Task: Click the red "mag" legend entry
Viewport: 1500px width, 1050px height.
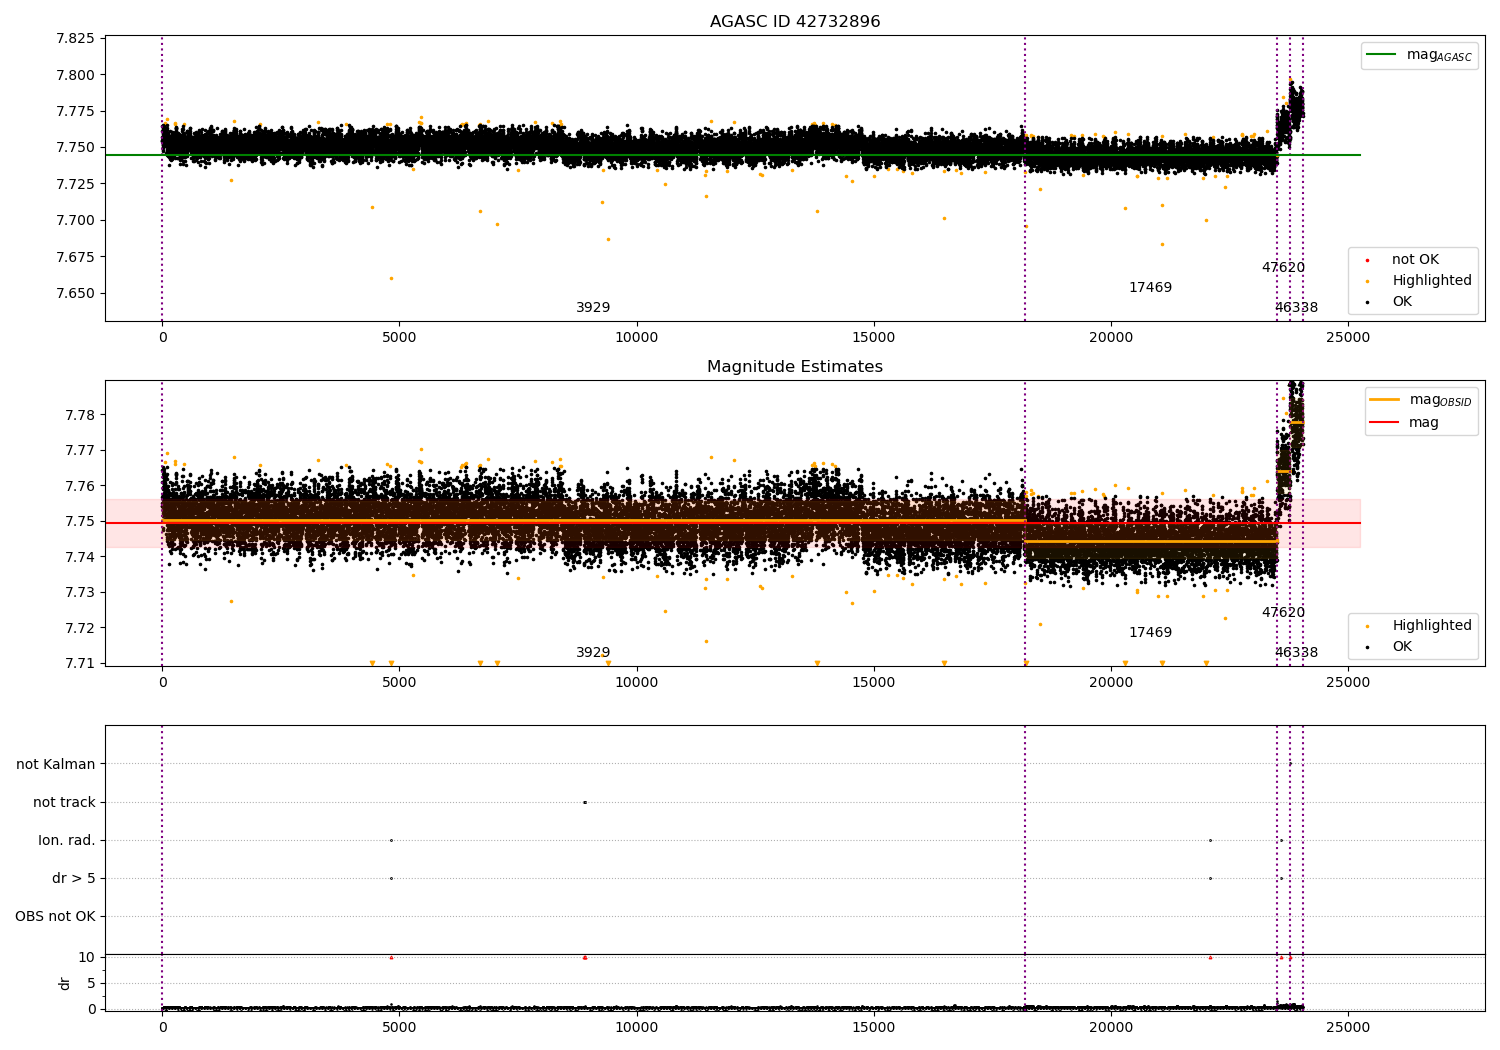Action: click(x=1405, y=423)
